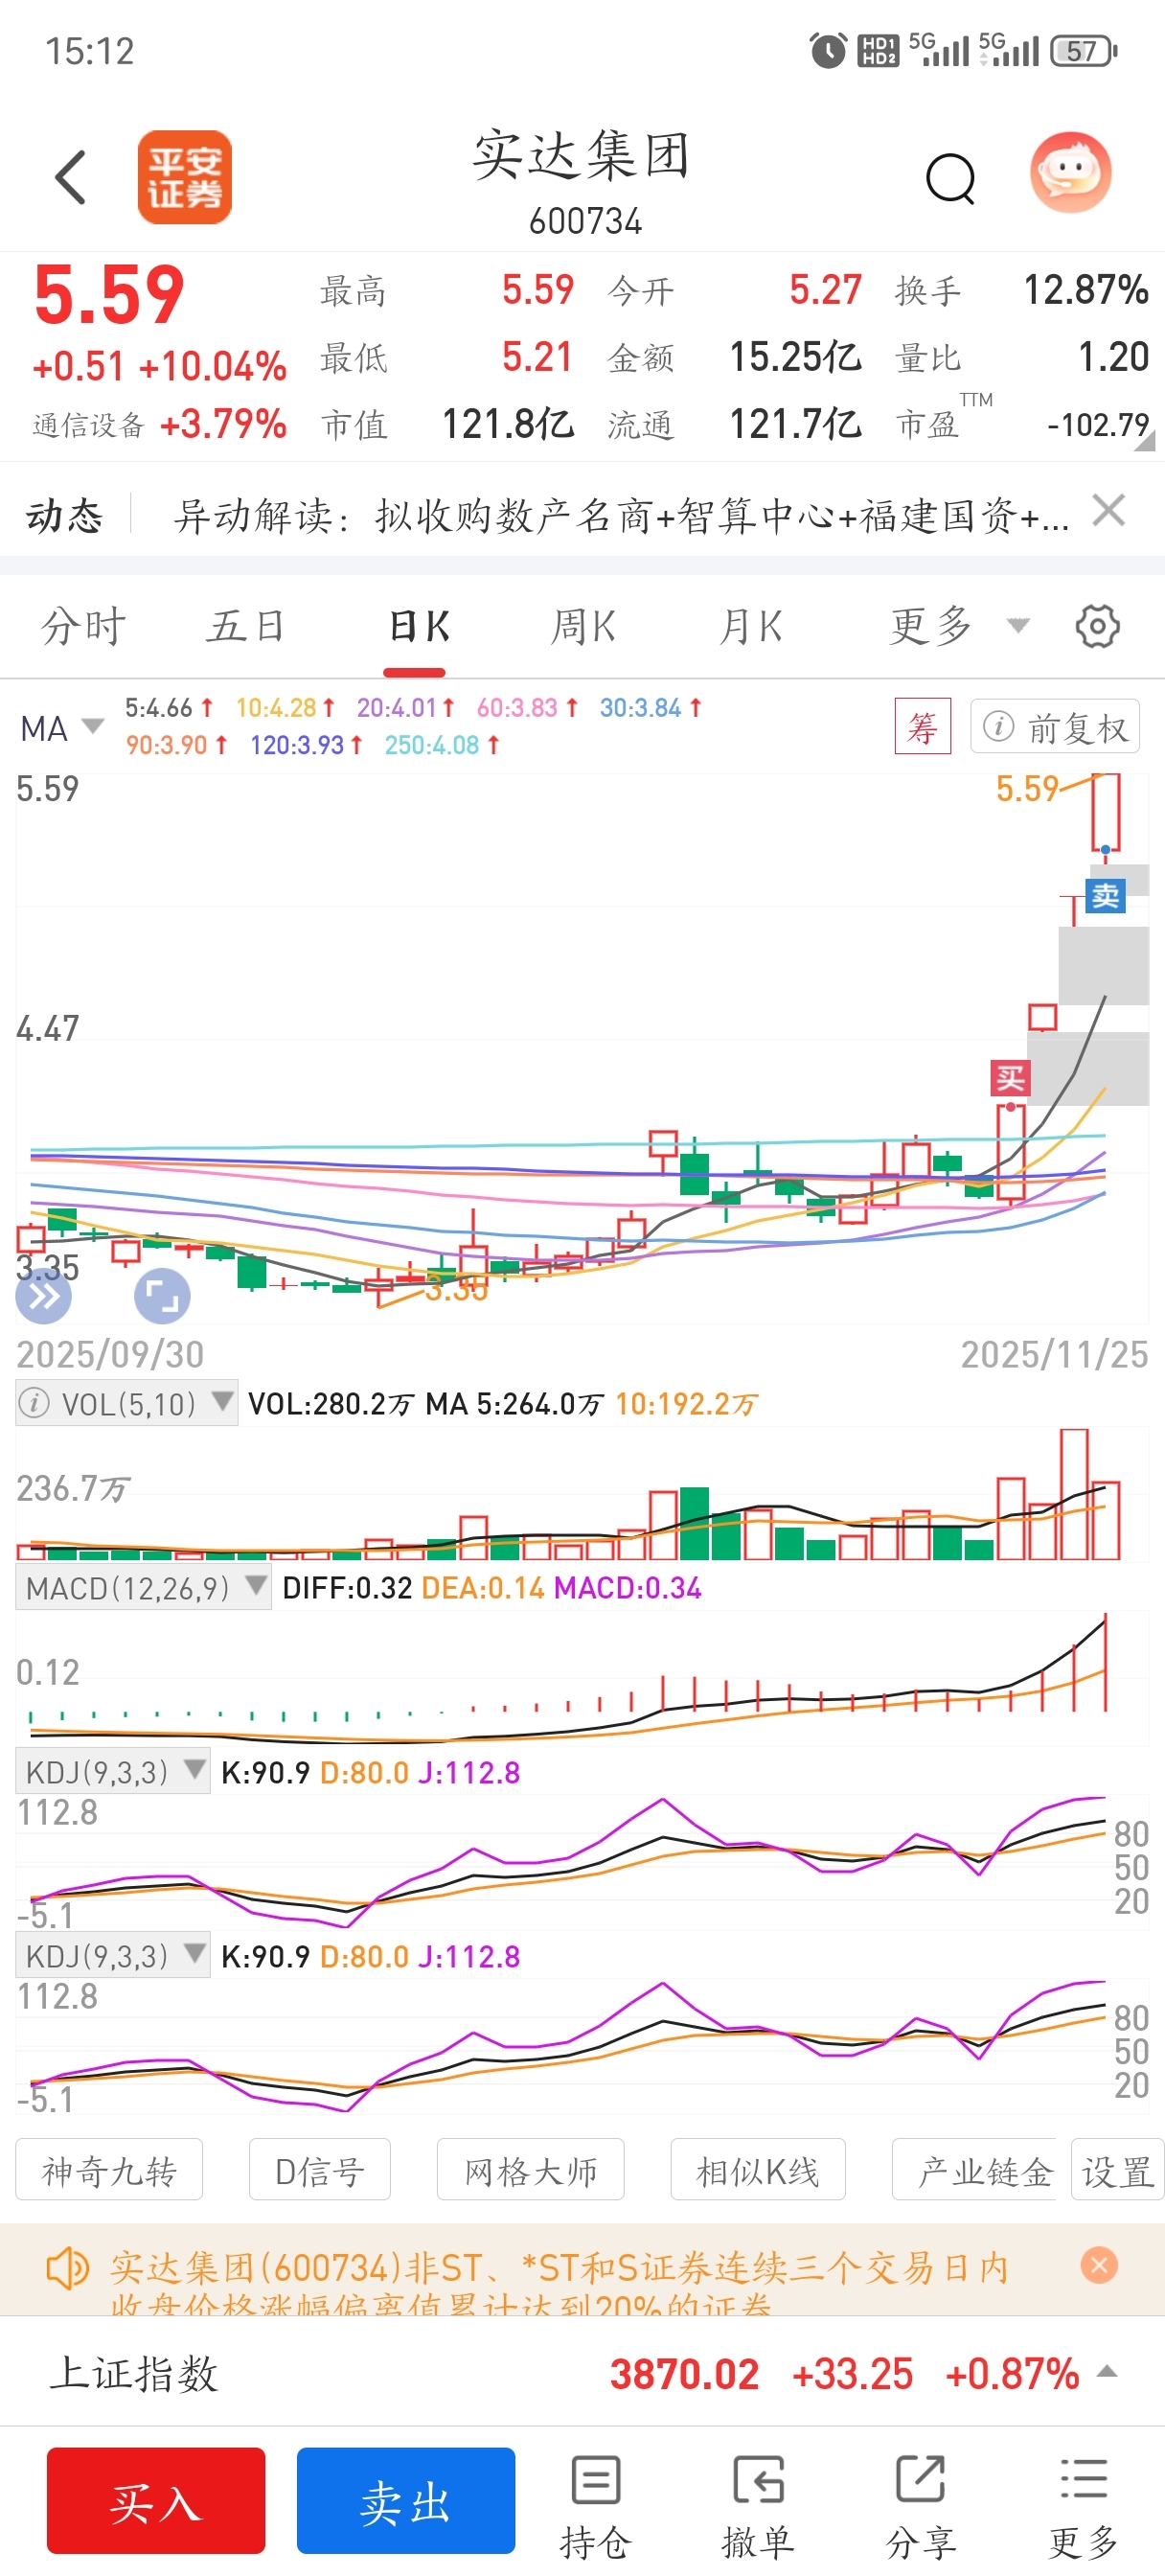Tap the speaker announcement icon
This screenshot has width=1165, height=2576.
tap(68, 2268)
